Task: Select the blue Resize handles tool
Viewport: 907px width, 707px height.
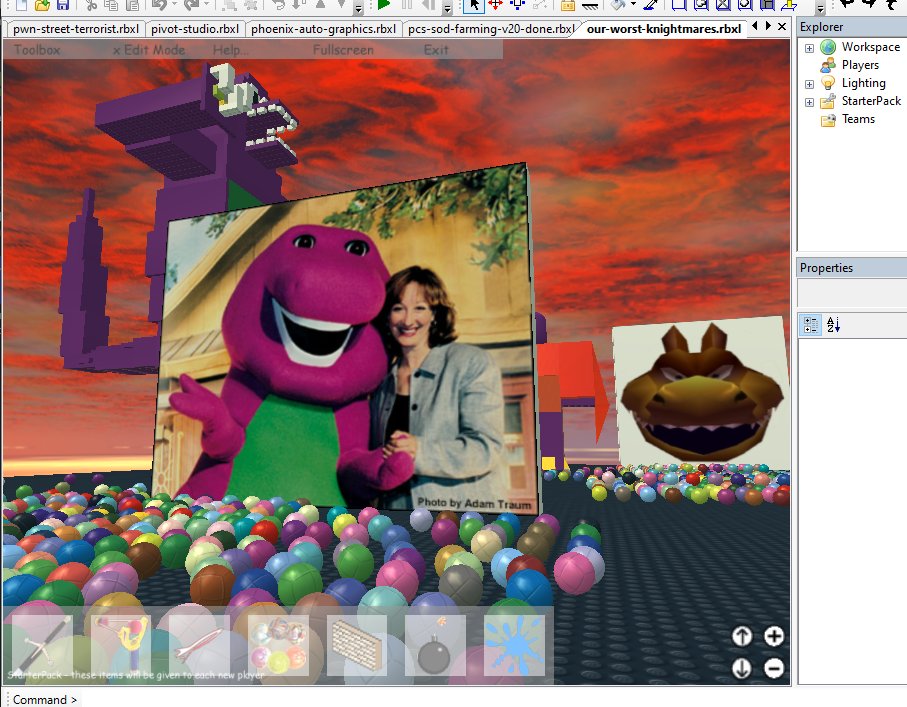Action: 517,5
